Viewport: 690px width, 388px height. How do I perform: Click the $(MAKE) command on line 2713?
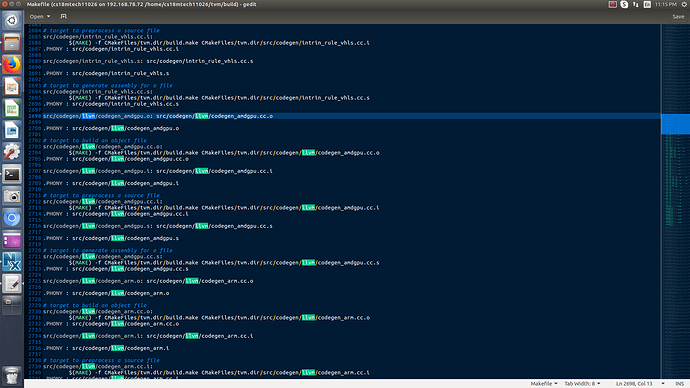point(224,208)
